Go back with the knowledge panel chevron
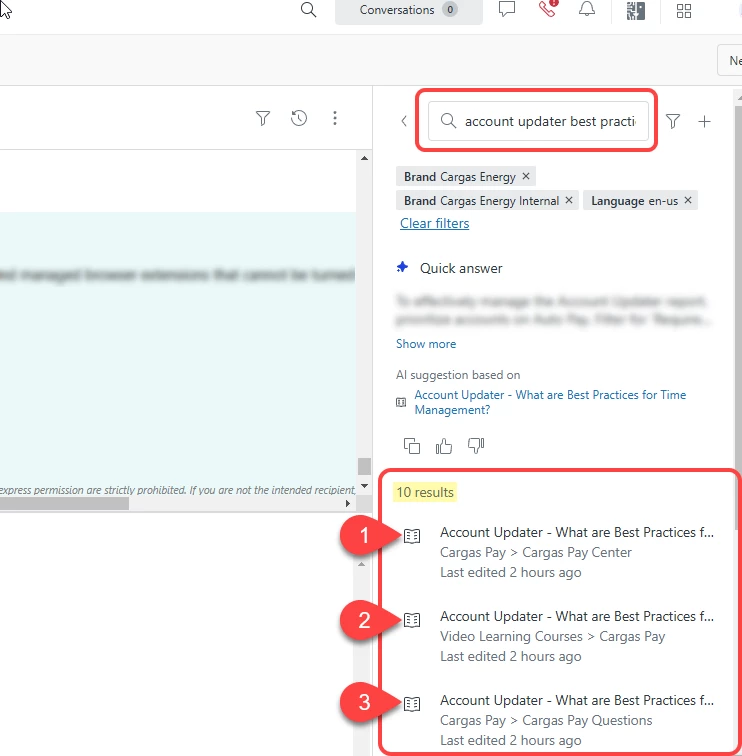This screenshot has width=742, height=756. (x=404, y=121)
